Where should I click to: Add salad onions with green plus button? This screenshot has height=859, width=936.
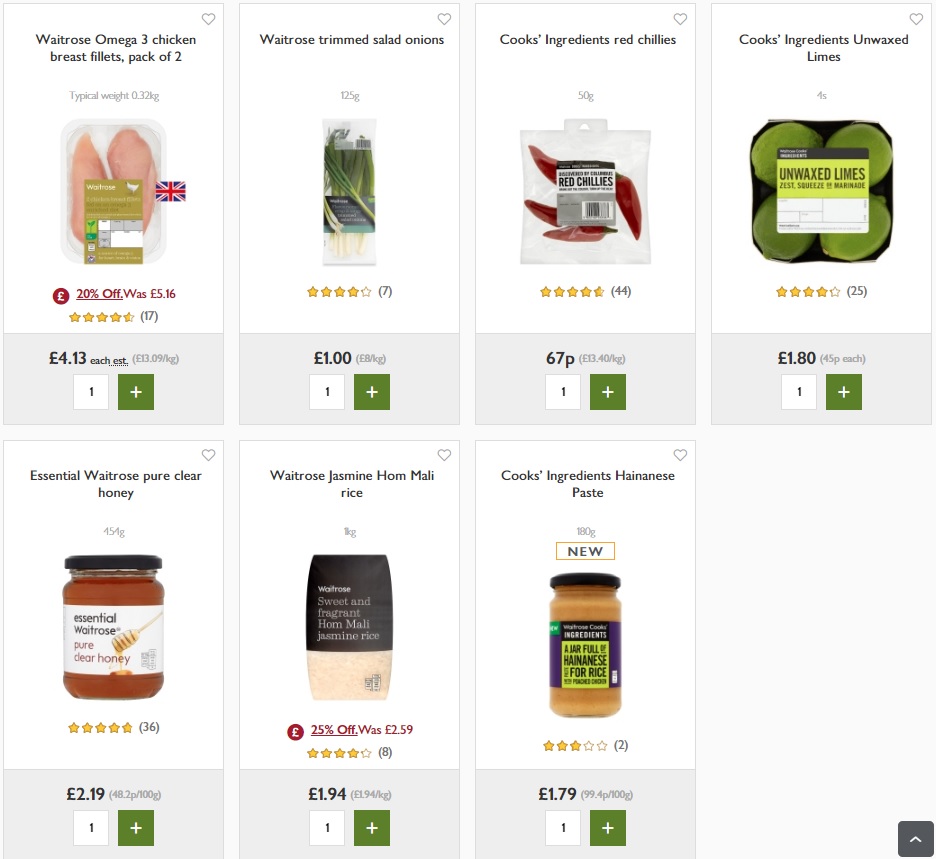point(372,392)
